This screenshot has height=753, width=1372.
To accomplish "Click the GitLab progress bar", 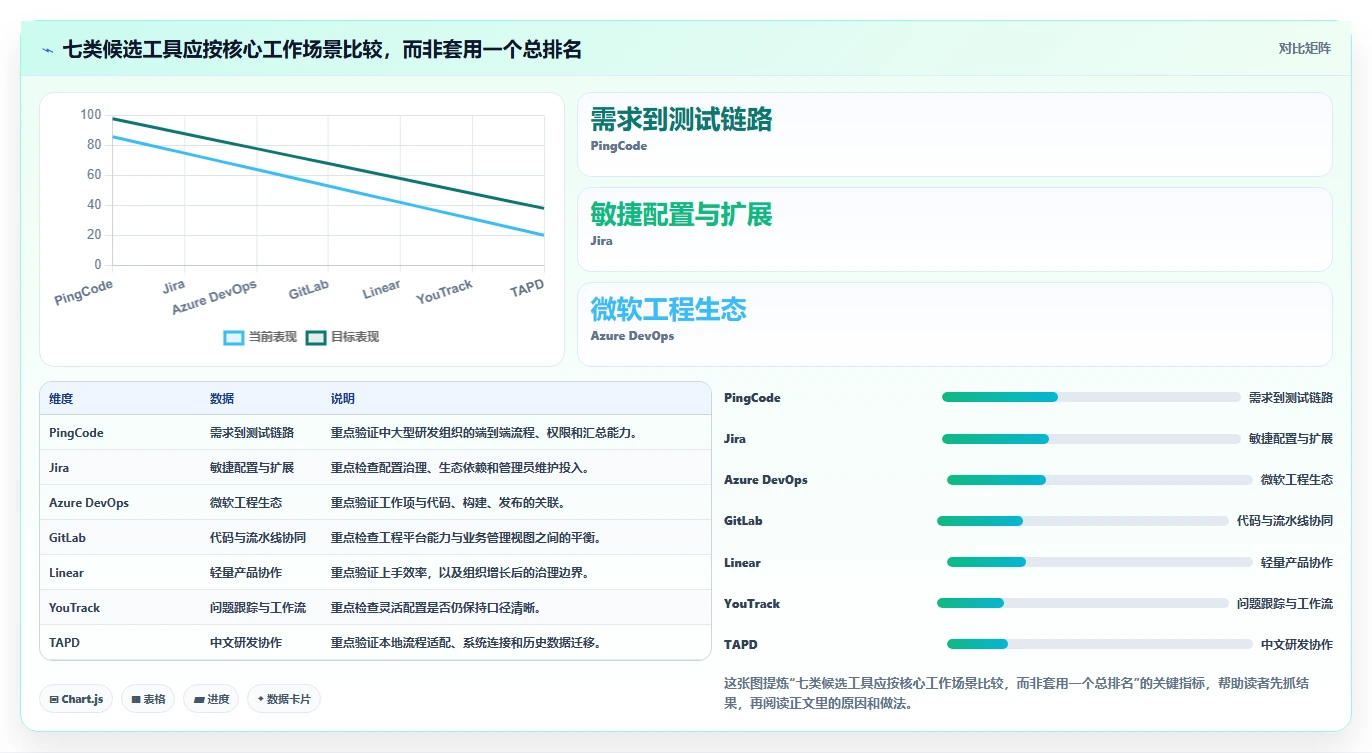I will (1083, 521).
